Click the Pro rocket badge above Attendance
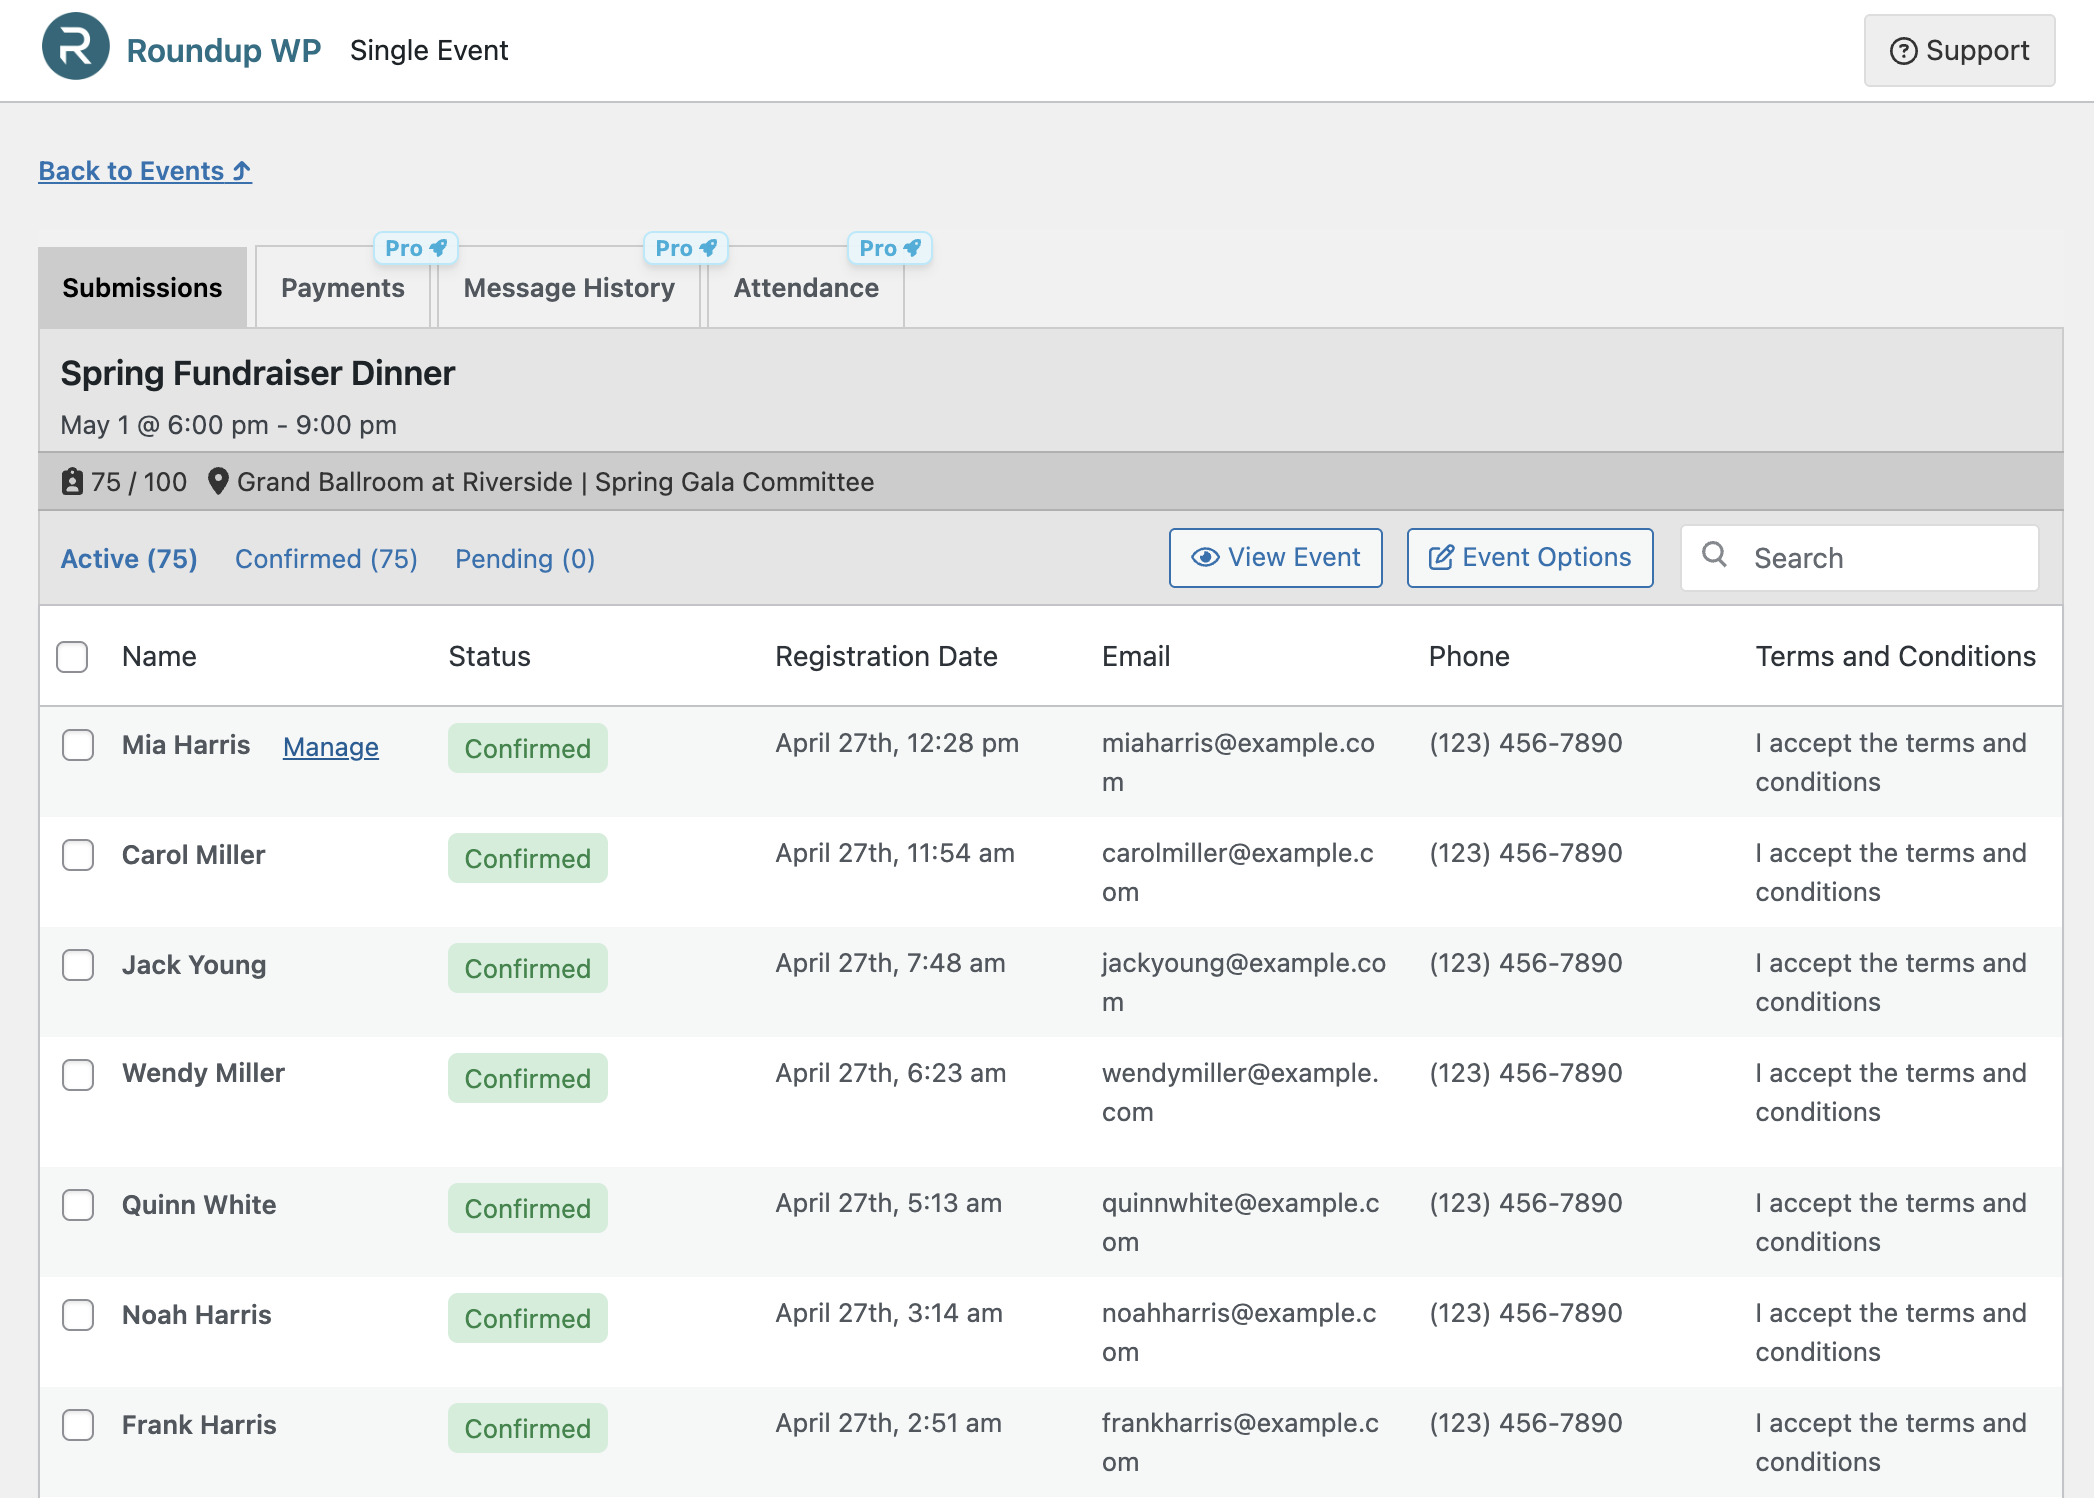This screenshot has width=2094, height=1498. tap(889, 248)
